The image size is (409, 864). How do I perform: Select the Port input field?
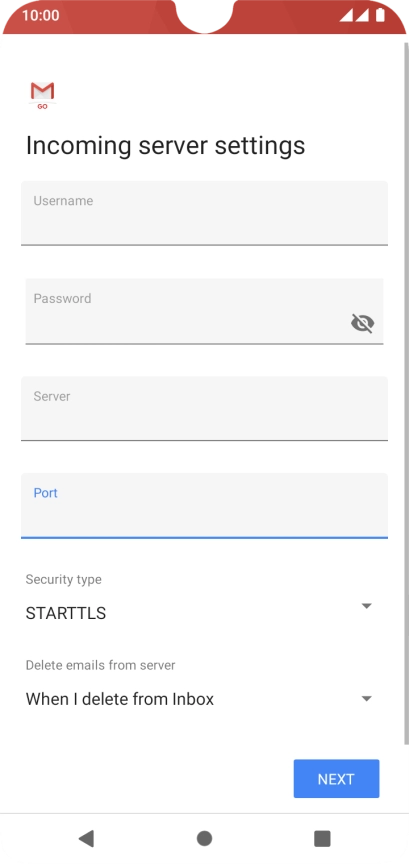point(204,505)
